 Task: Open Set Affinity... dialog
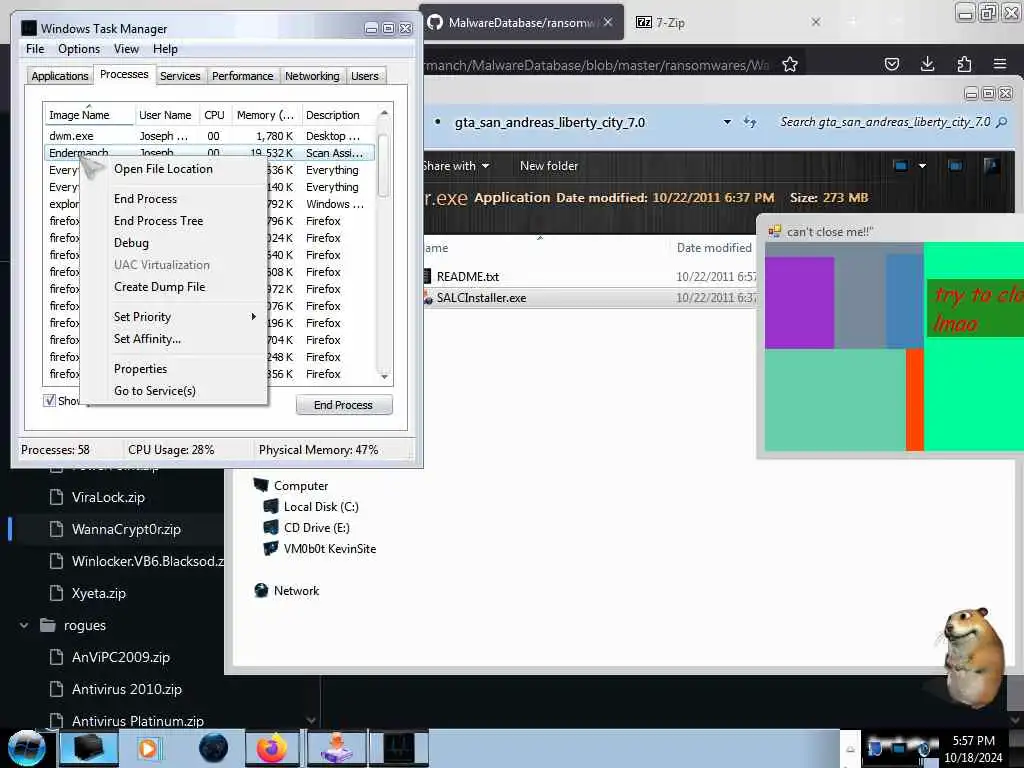click(147, 339)
